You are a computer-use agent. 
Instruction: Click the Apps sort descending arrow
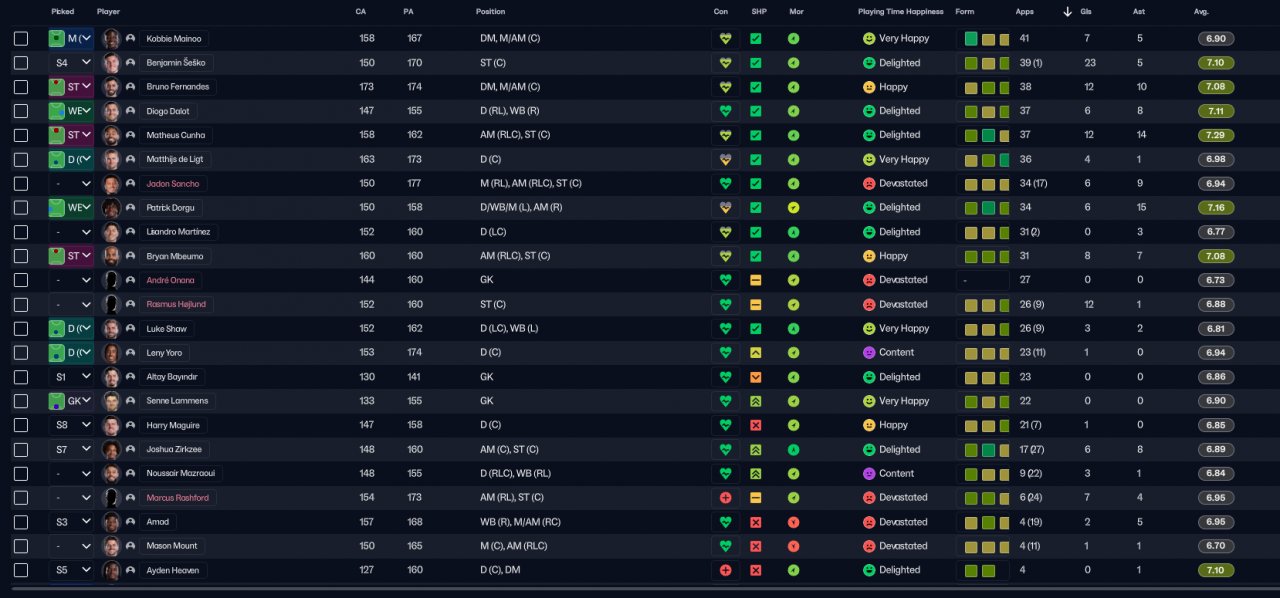(x=1067, y=12)
